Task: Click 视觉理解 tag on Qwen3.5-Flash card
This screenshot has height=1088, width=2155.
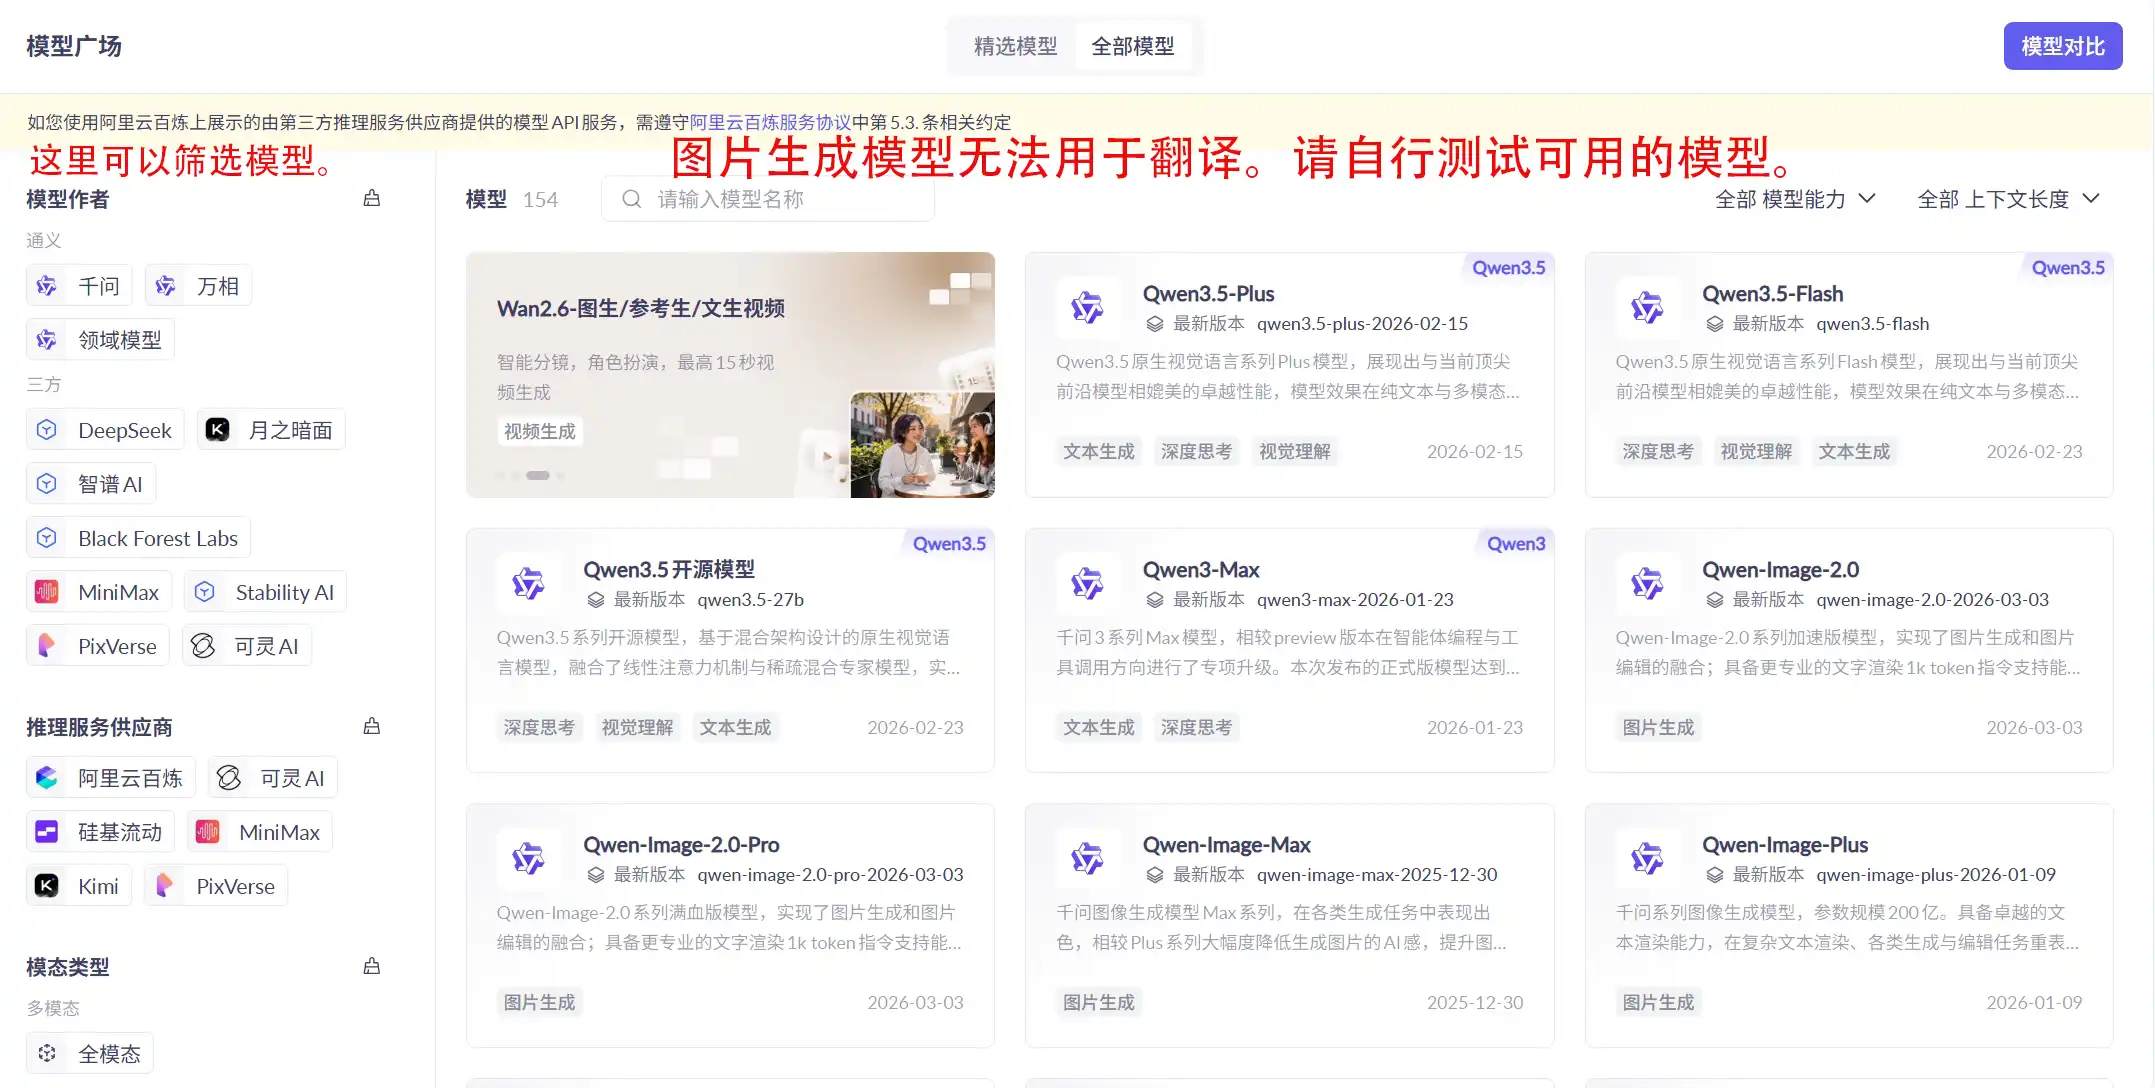Action: pos(1756,451)
